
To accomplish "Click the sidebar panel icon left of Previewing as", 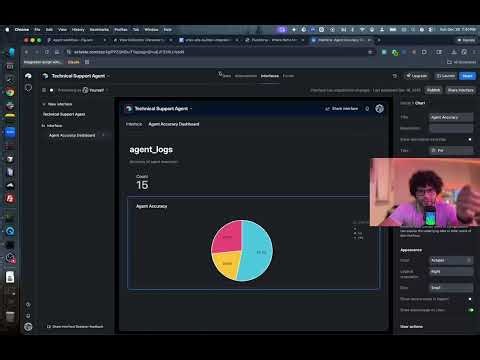I will pyautogui.click(x=44, y=90).
